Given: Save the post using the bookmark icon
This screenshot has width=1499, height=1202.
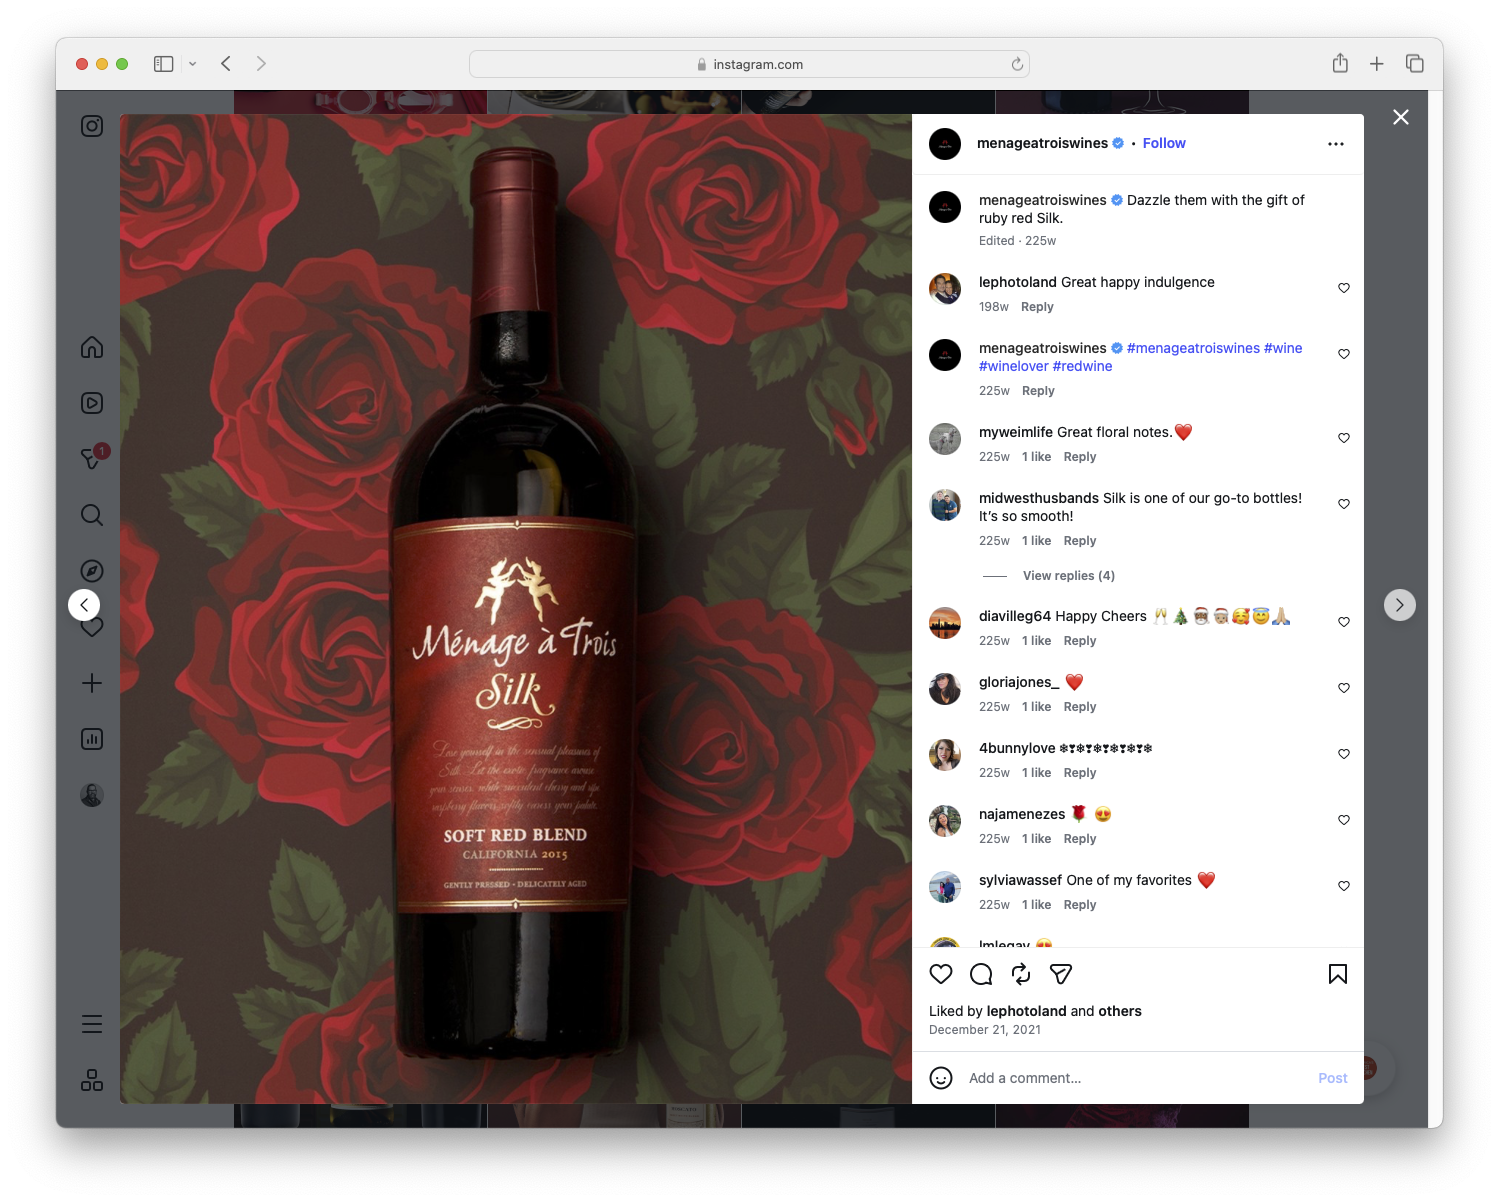Looking at the screenshot, I should click(1337, 973).
